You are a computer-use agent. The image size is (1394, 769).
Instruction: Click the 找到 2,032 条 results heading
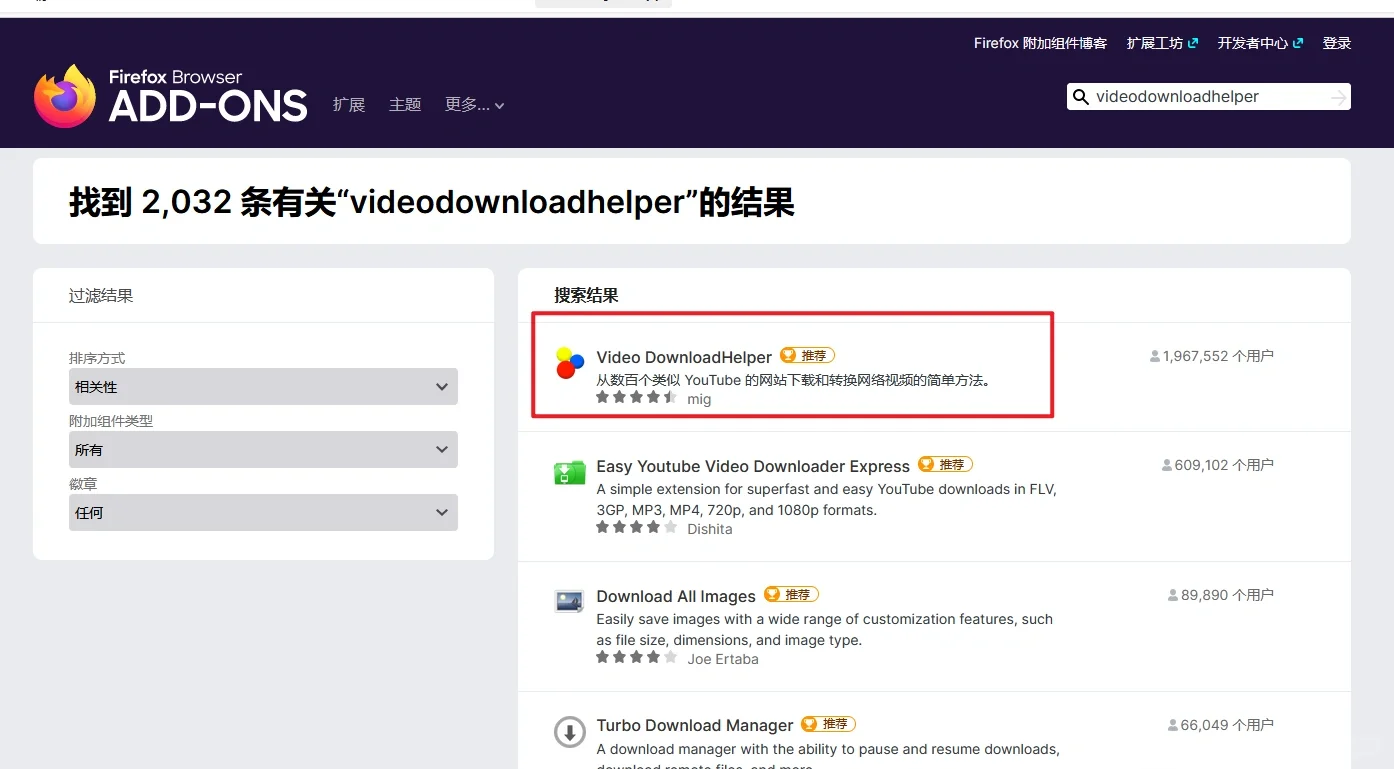tap(432, 202)
